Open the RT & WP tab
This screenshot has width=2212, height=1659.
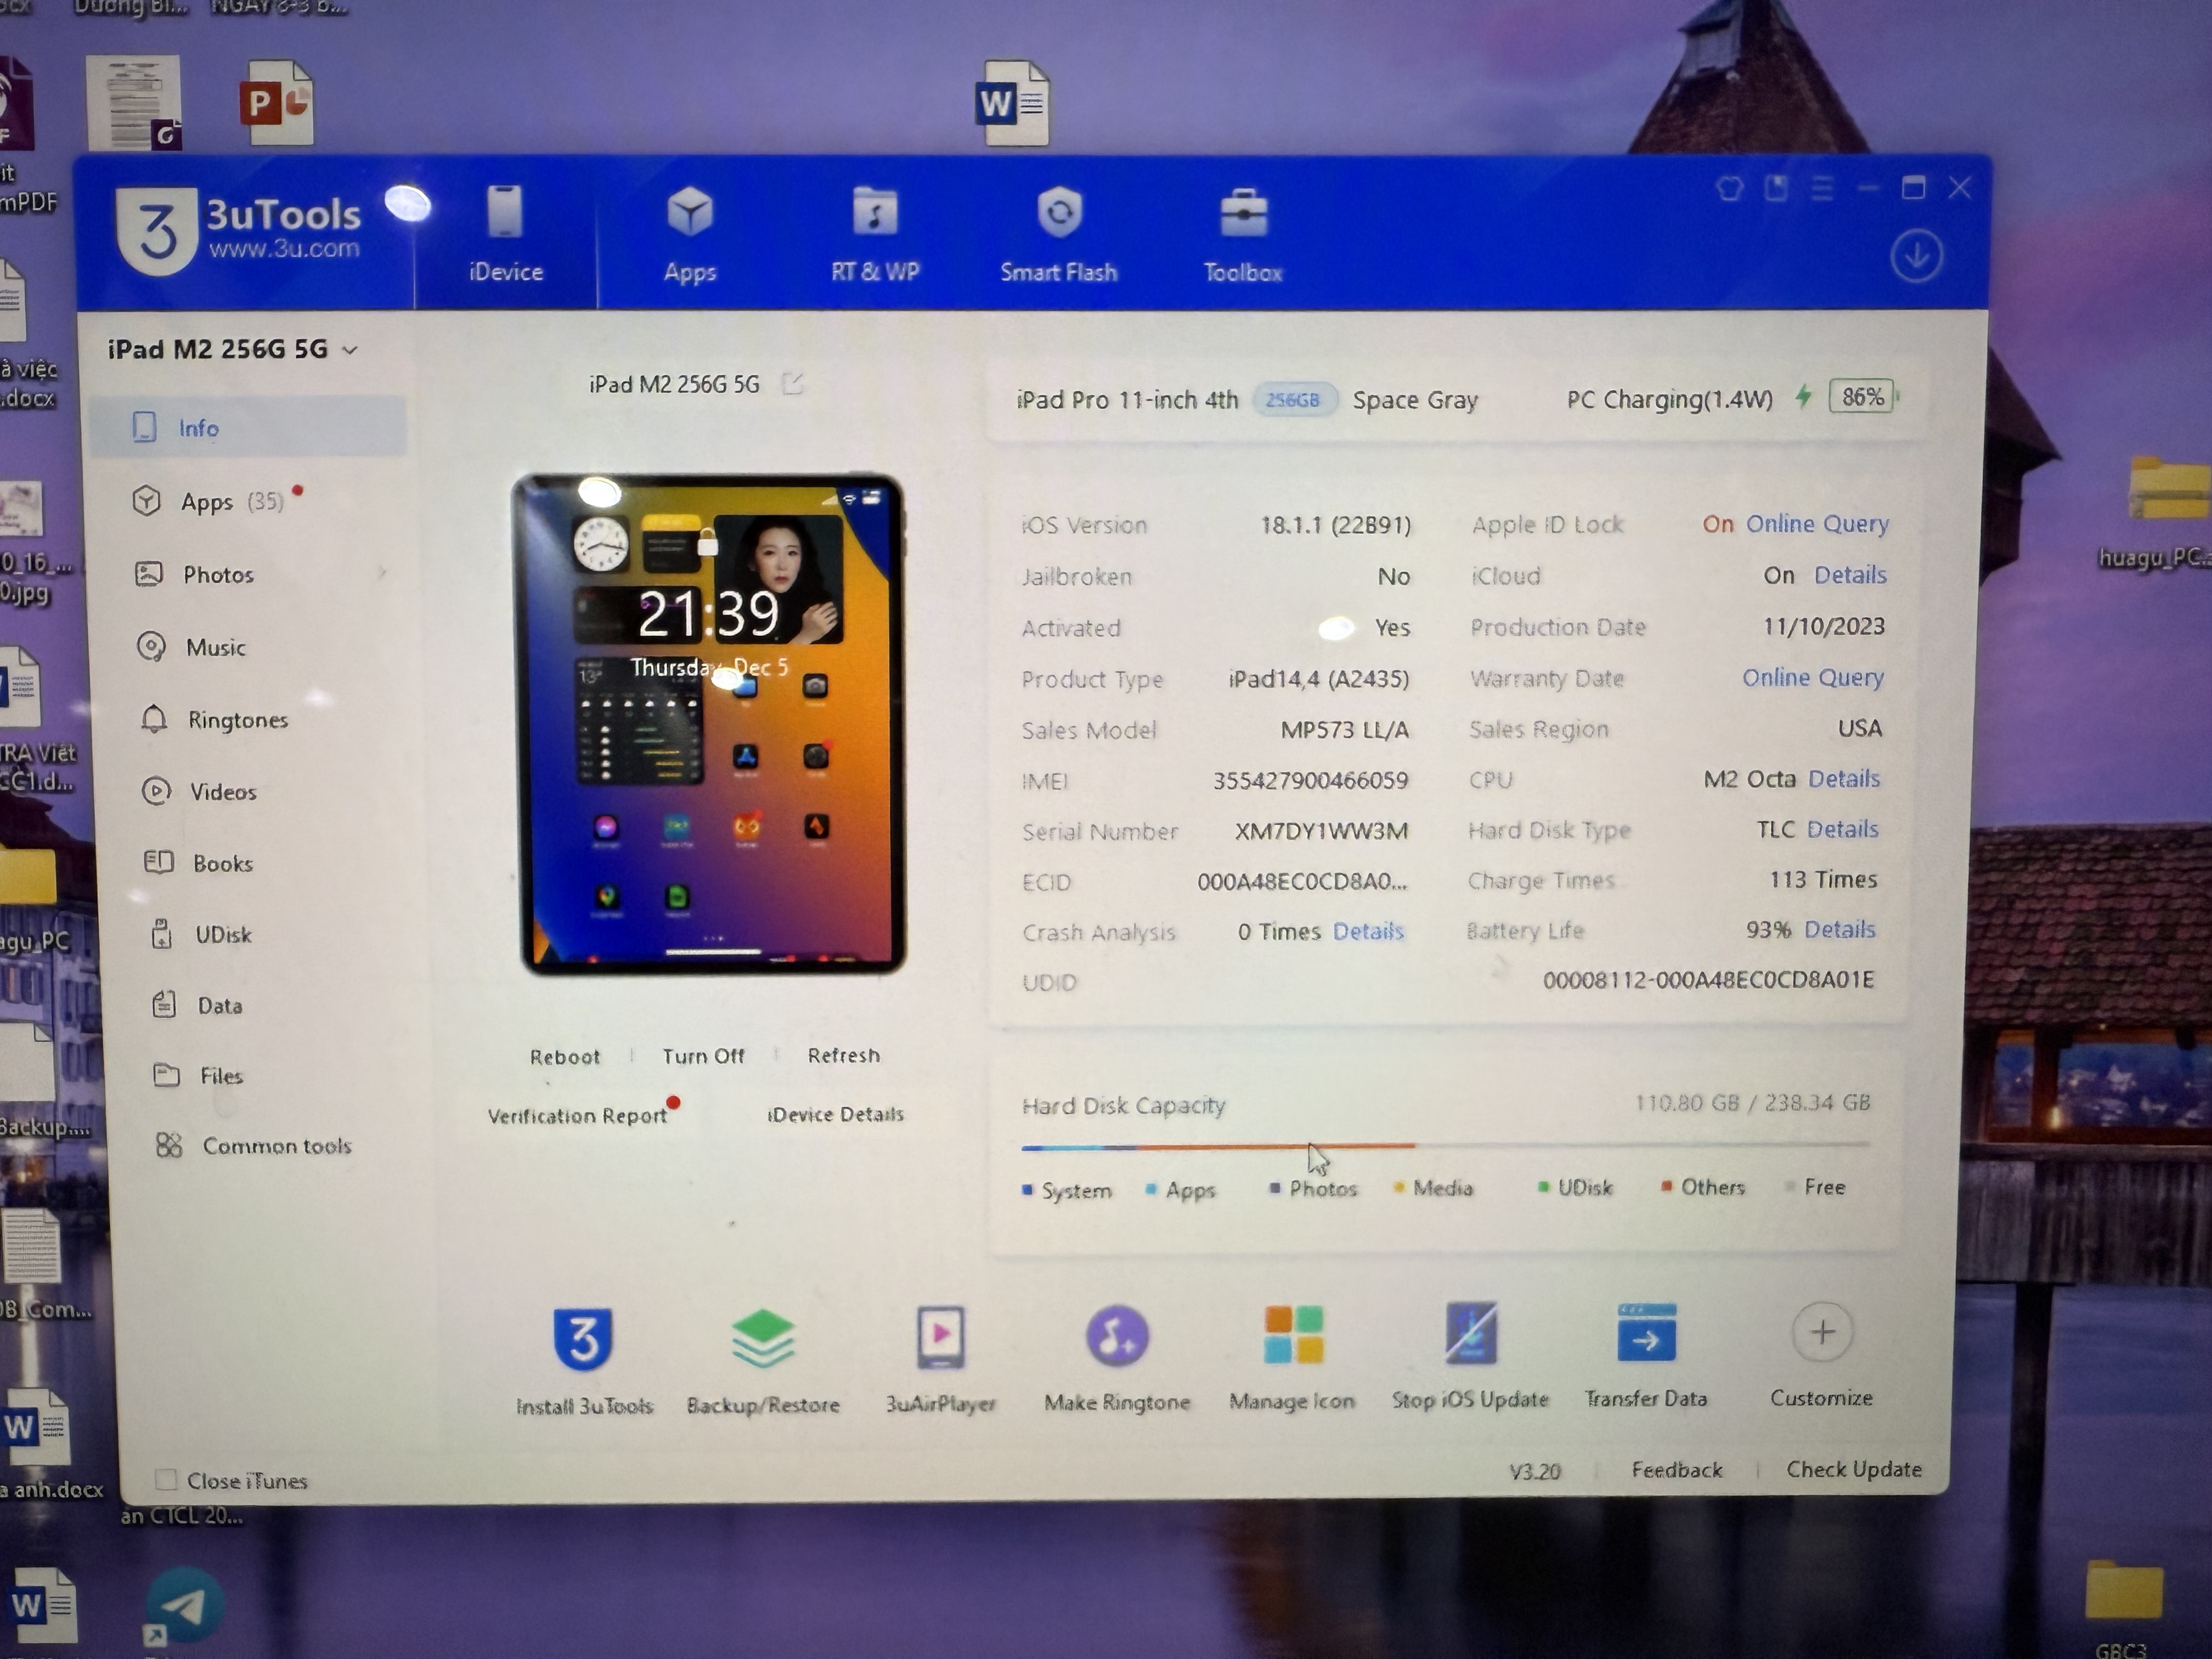[x=875, y=236]
